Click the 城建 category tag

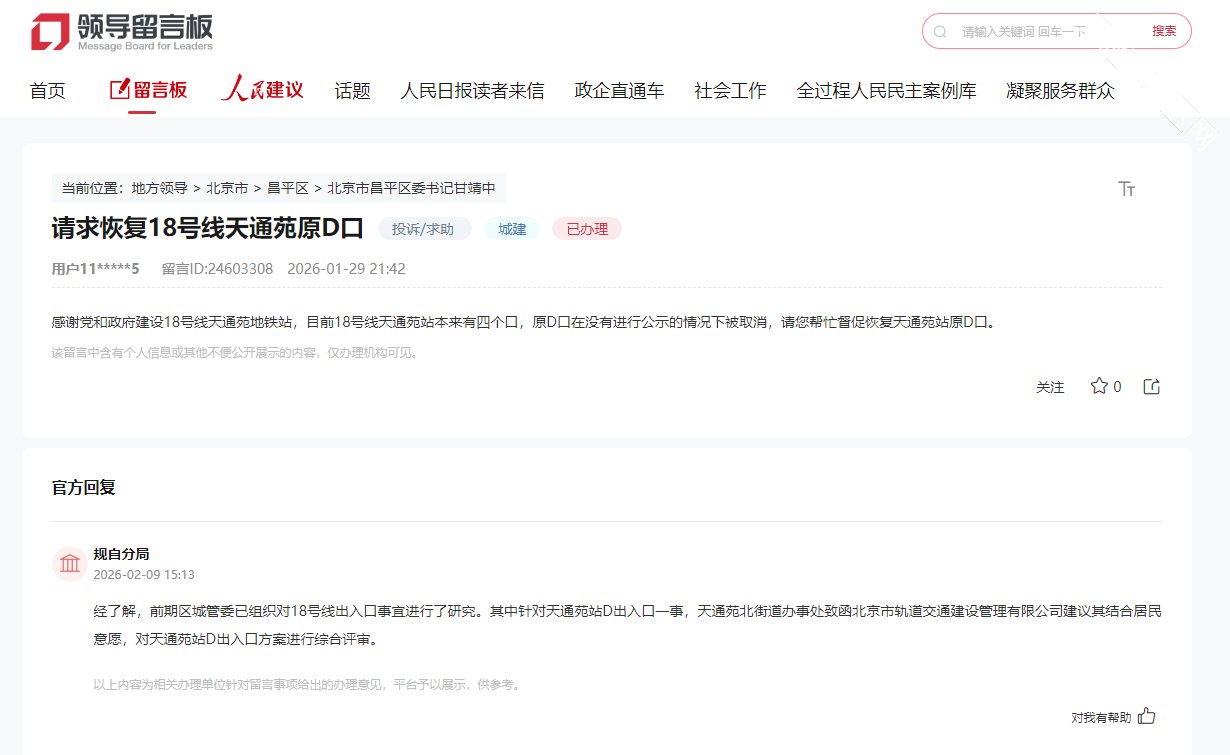(x=512, y=229)
